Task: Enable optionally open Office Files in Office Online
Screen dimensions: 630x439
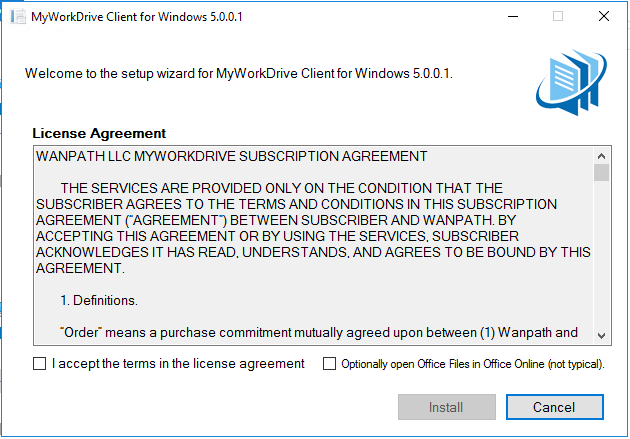Action: tap(329, 363)
